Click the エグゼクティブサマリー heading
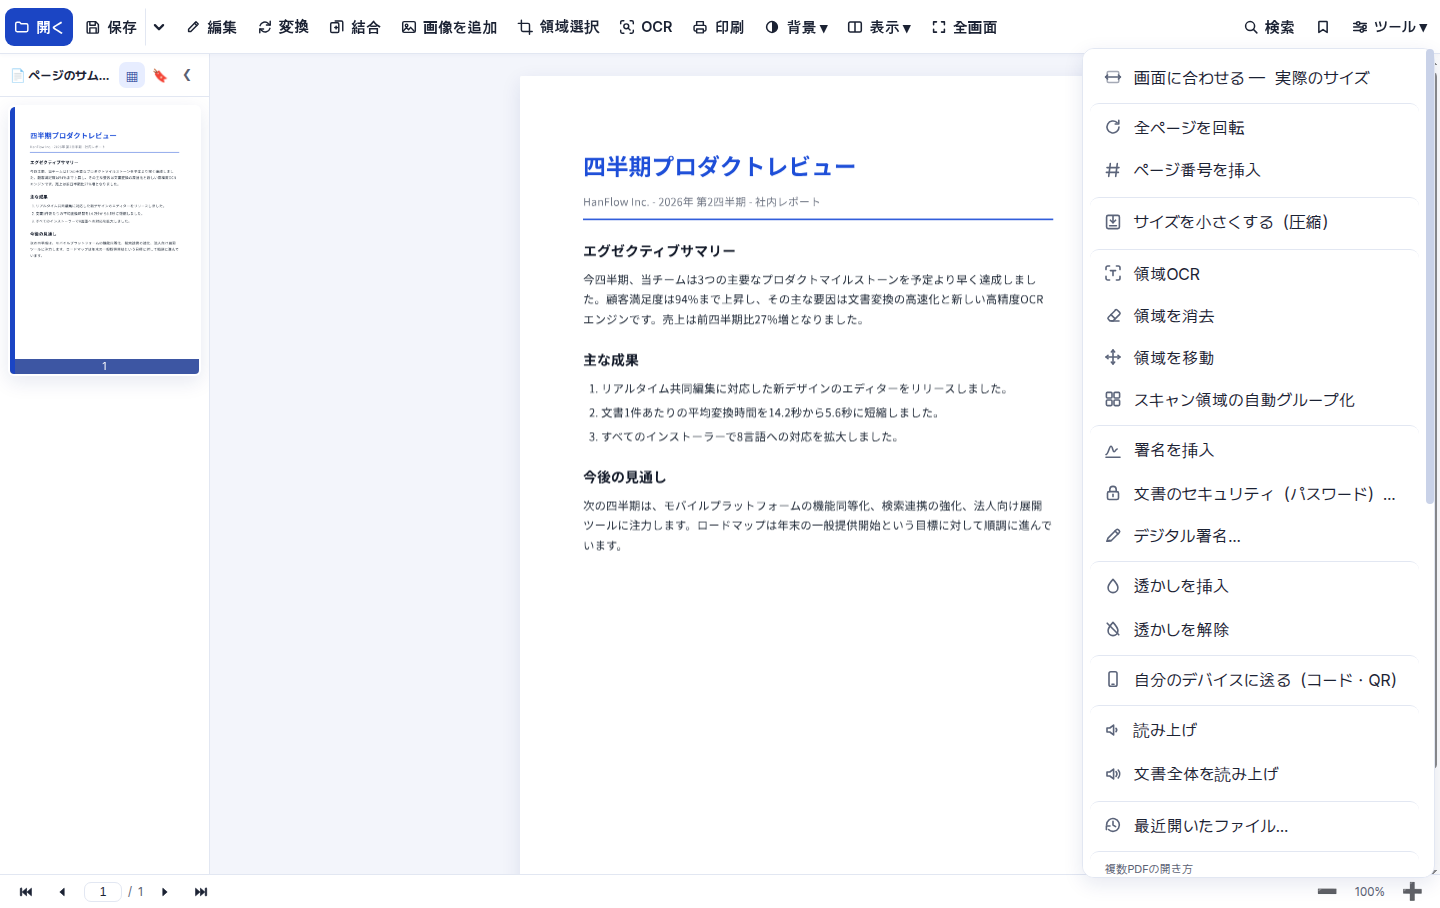Screen dimensions: 1440x908 (x=659, y=251)
